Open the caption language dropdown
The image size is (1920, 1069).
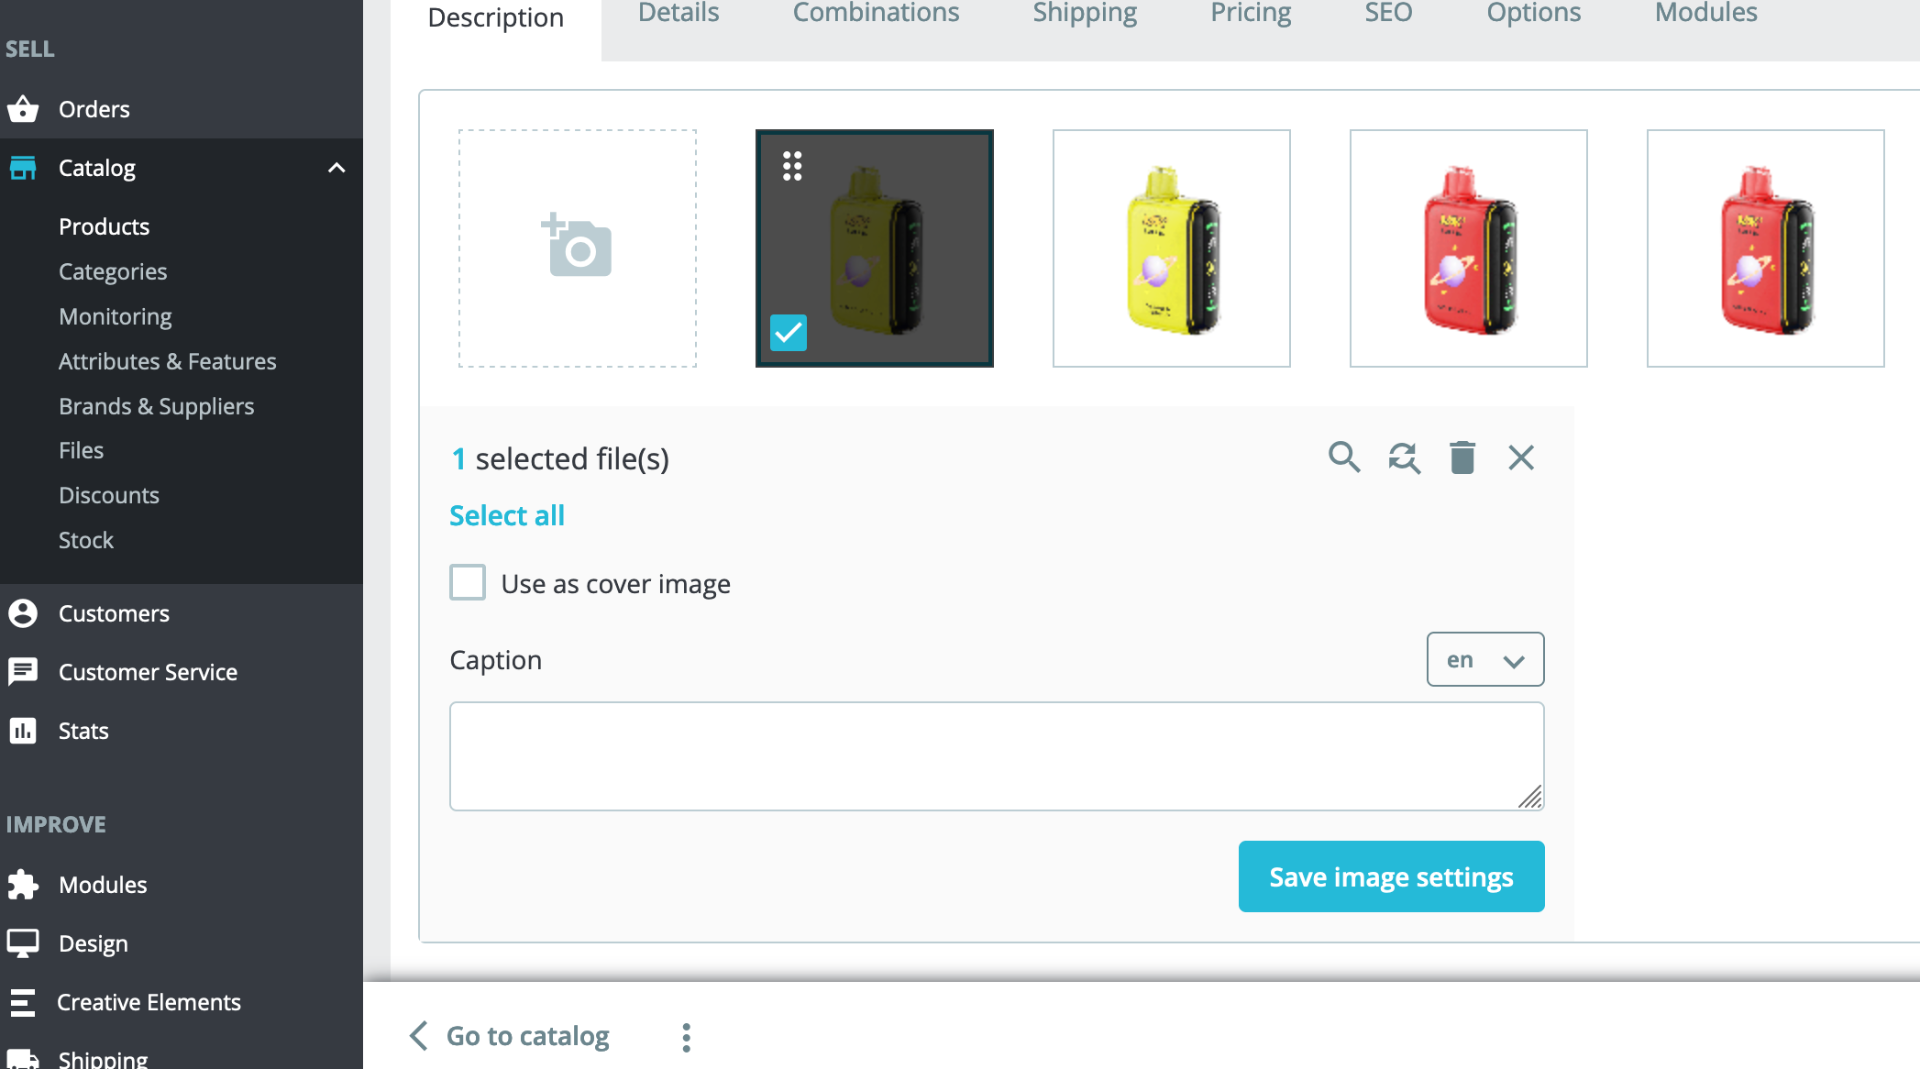pyautogui.click(x=1485, y=660)
